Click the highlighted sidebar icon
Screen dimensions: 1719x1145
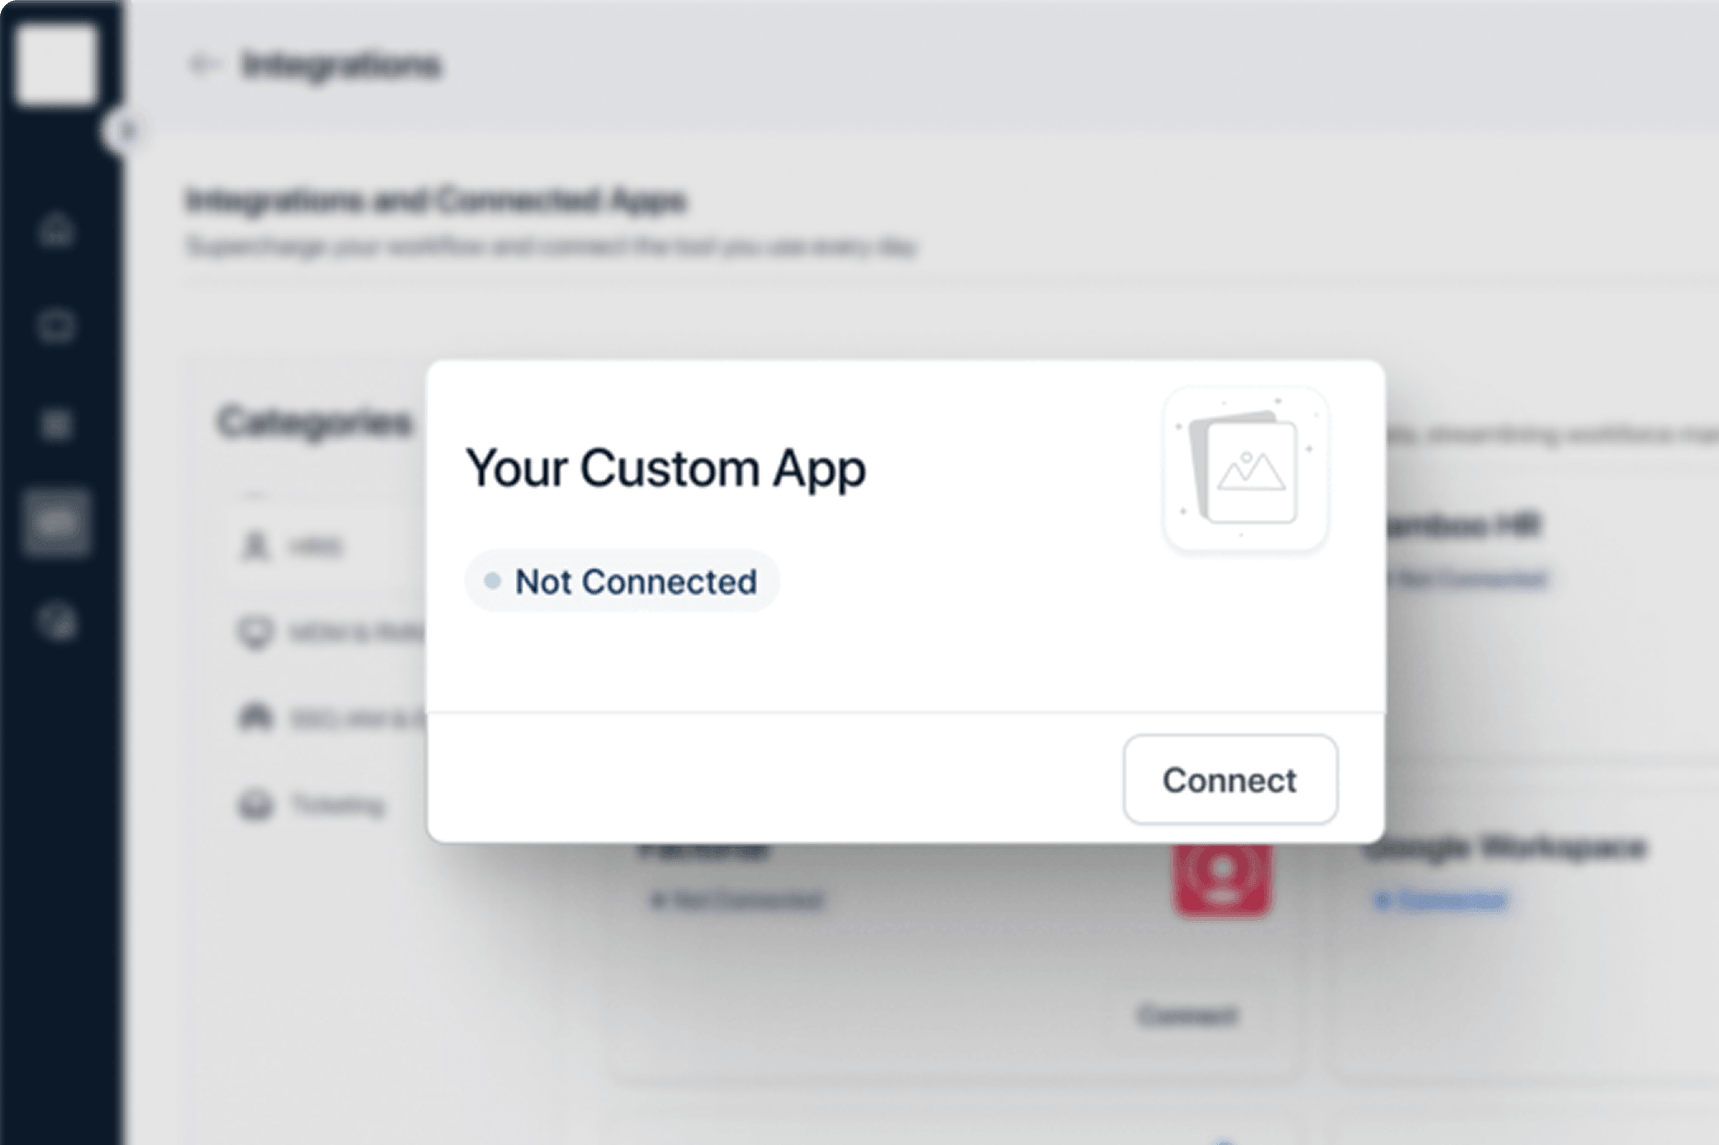(56, 522)
